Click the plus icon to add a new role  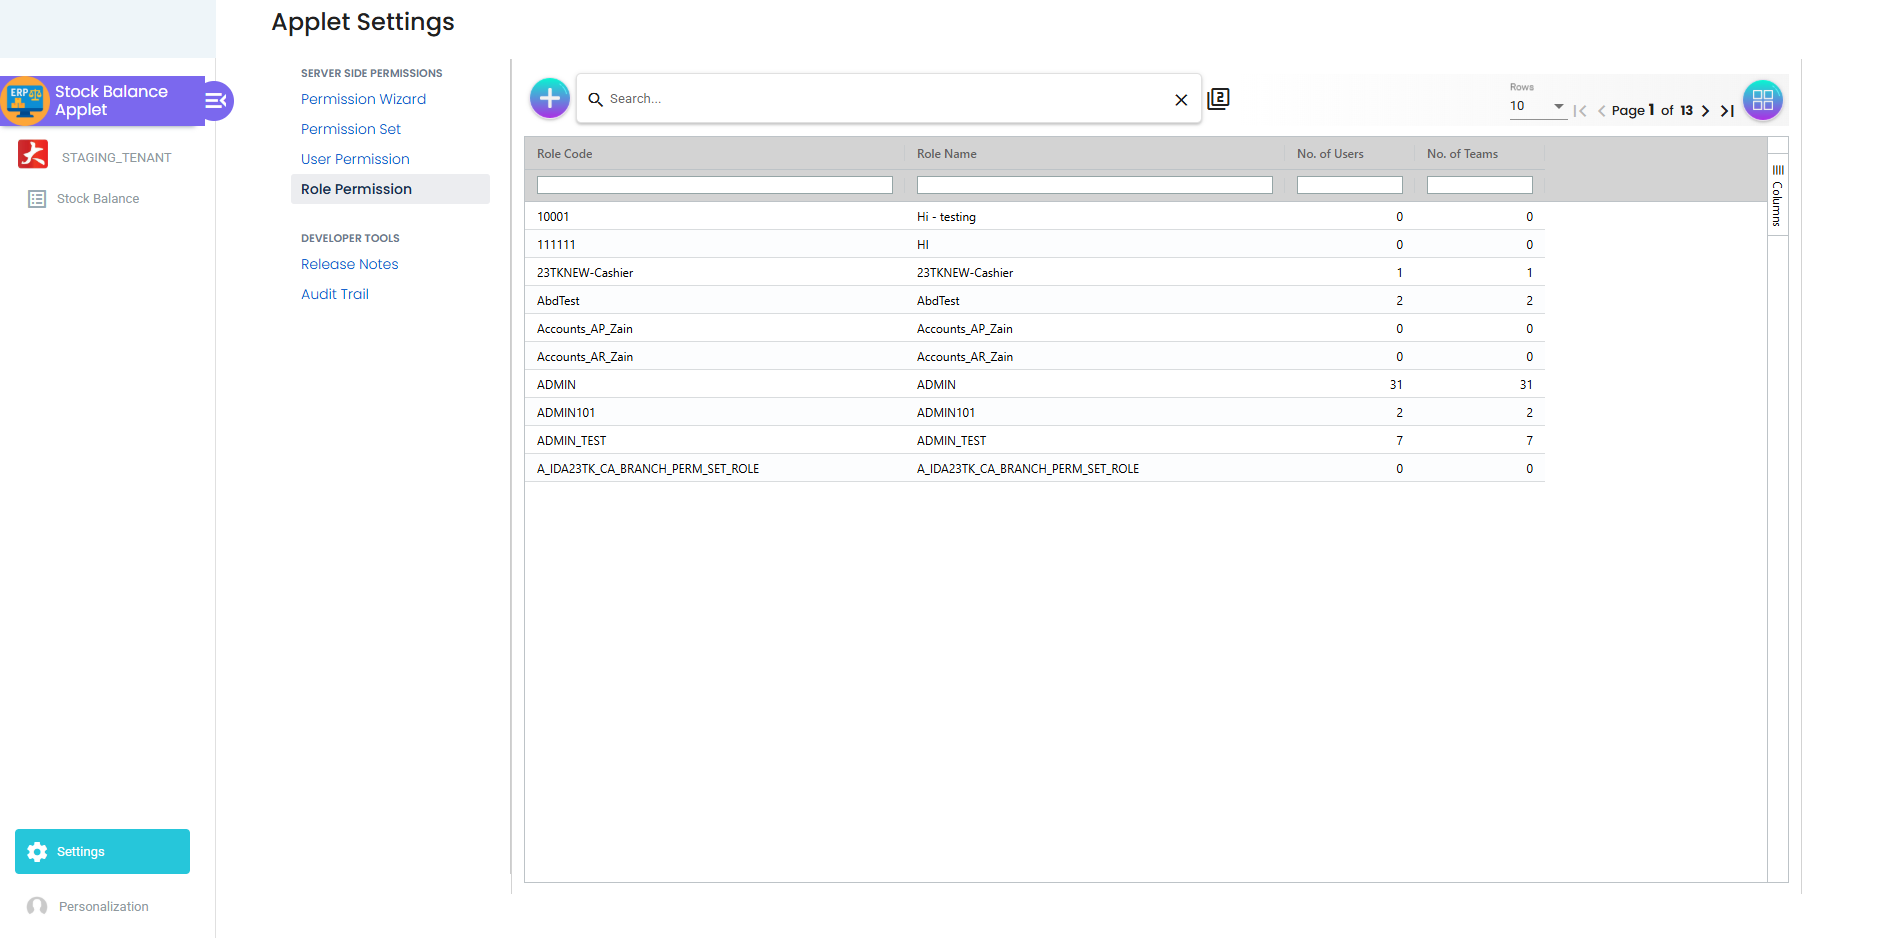549,98
